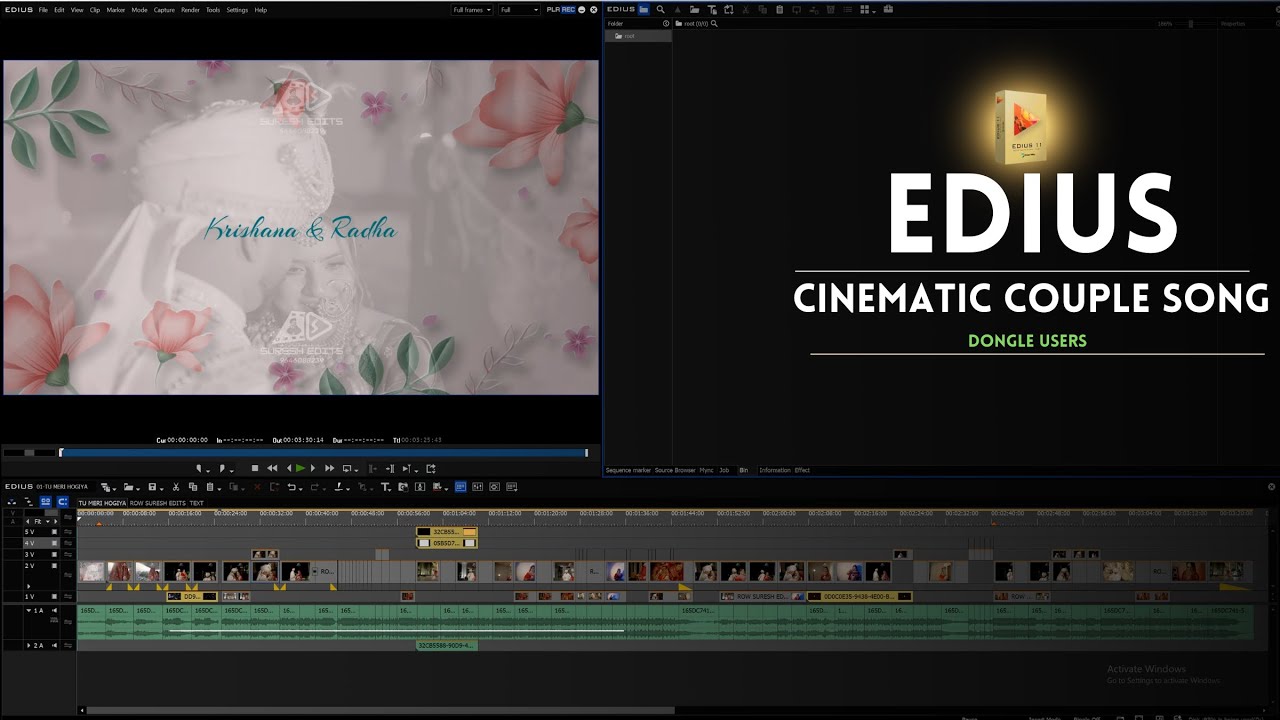Click the Paste clipboard icon in timeline toolbar
The height and width of the screenshot is (720, 1280).
(210, 487)
